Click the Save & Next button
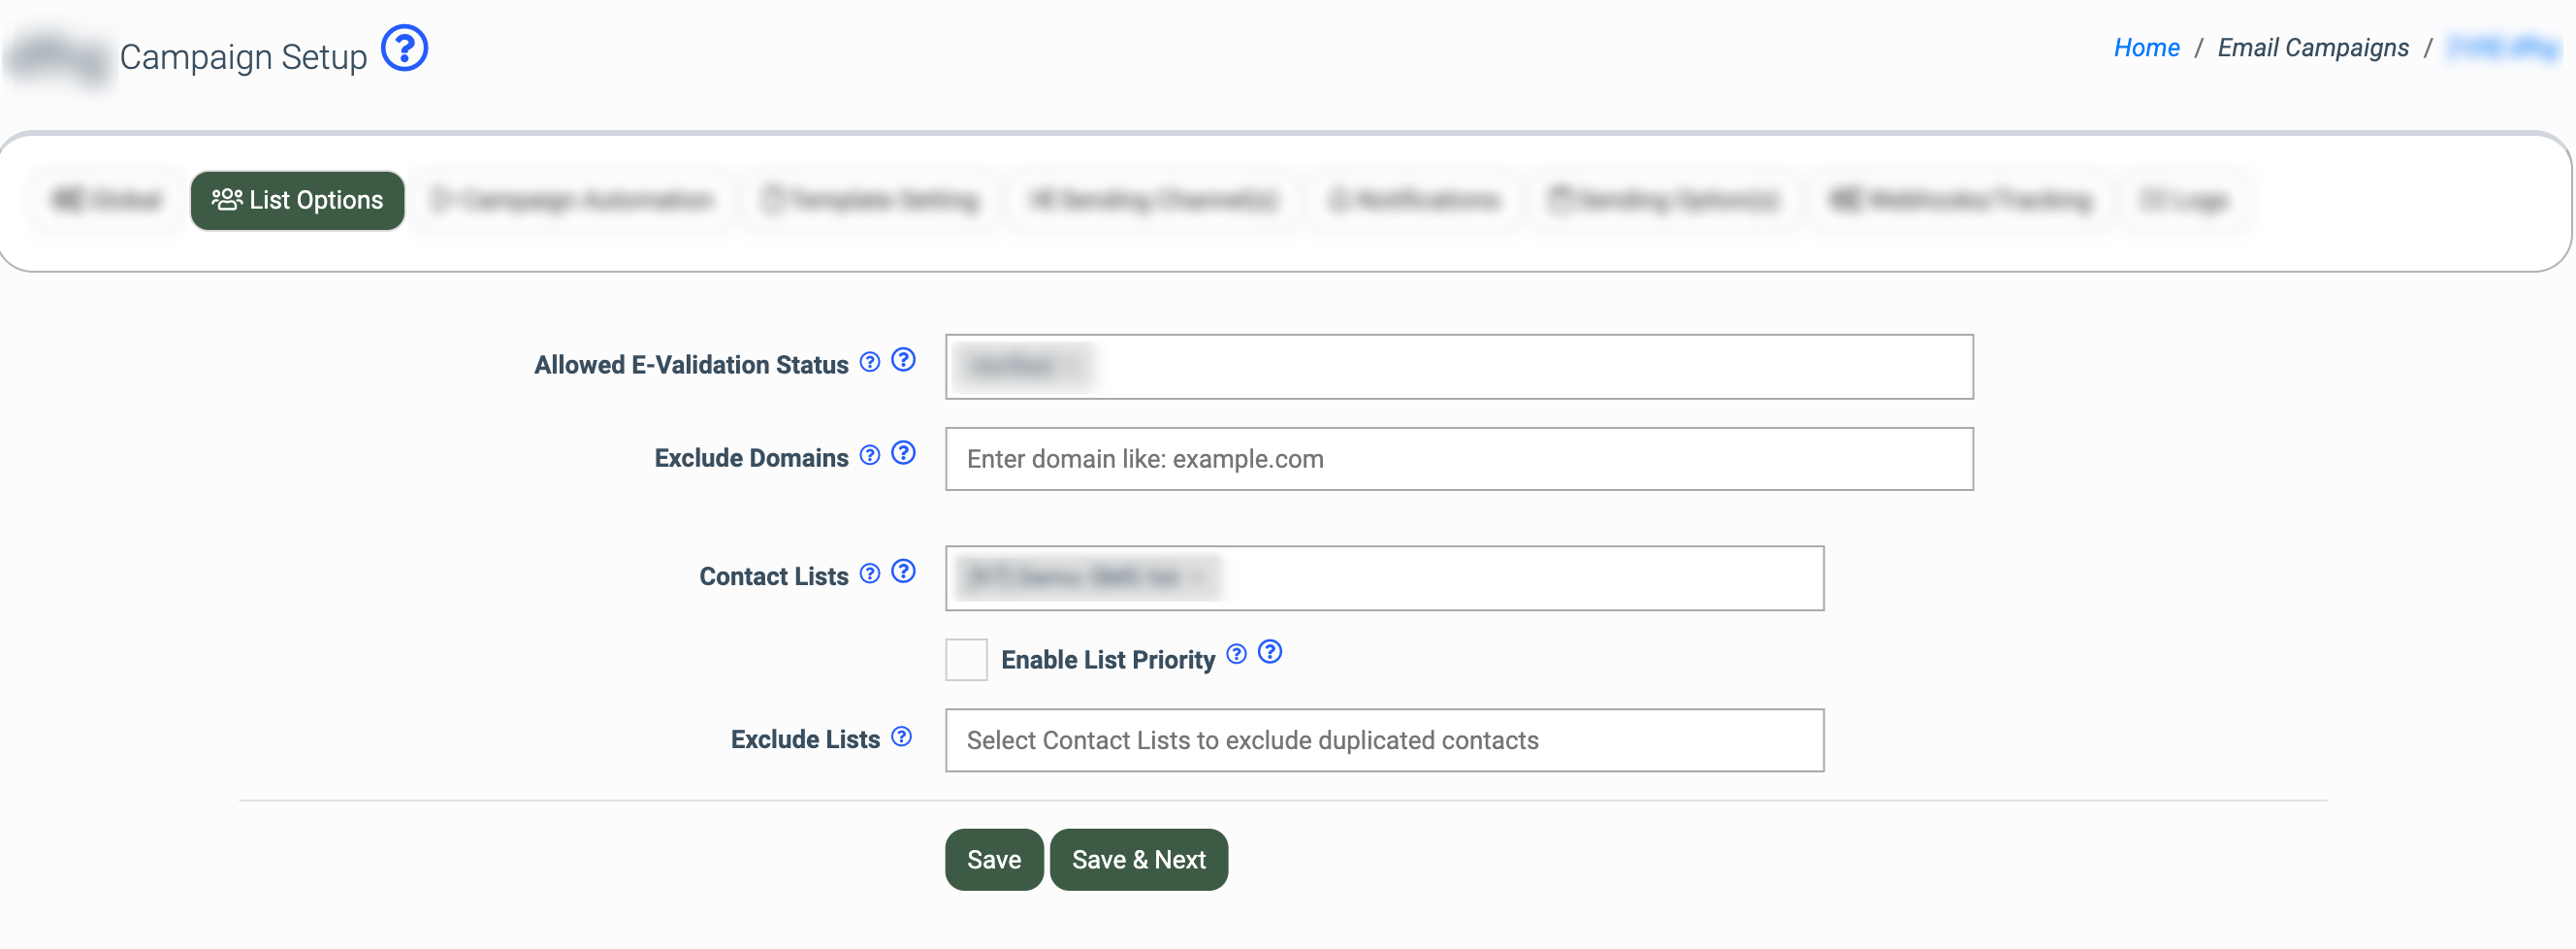The width and height of the screenshot is (2576, 949). 1138,859
